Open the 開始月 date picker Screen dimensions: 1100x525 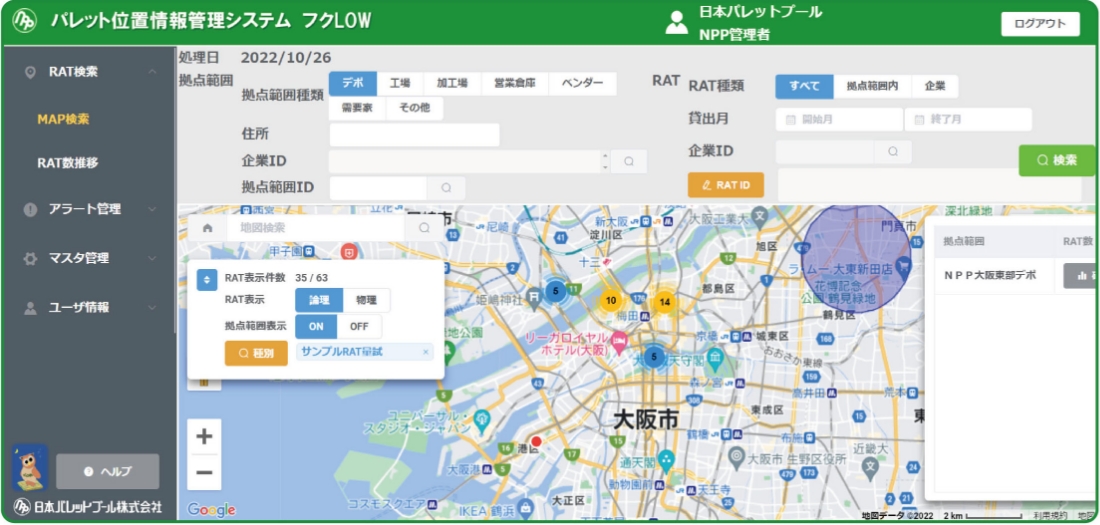[x=839, y=119]
